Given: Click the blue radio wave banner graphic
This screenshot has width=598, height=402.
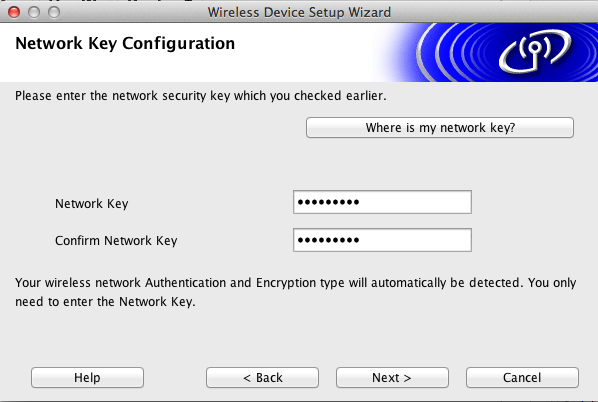Looking at the screenshot, I should click(x=485, y=52).
